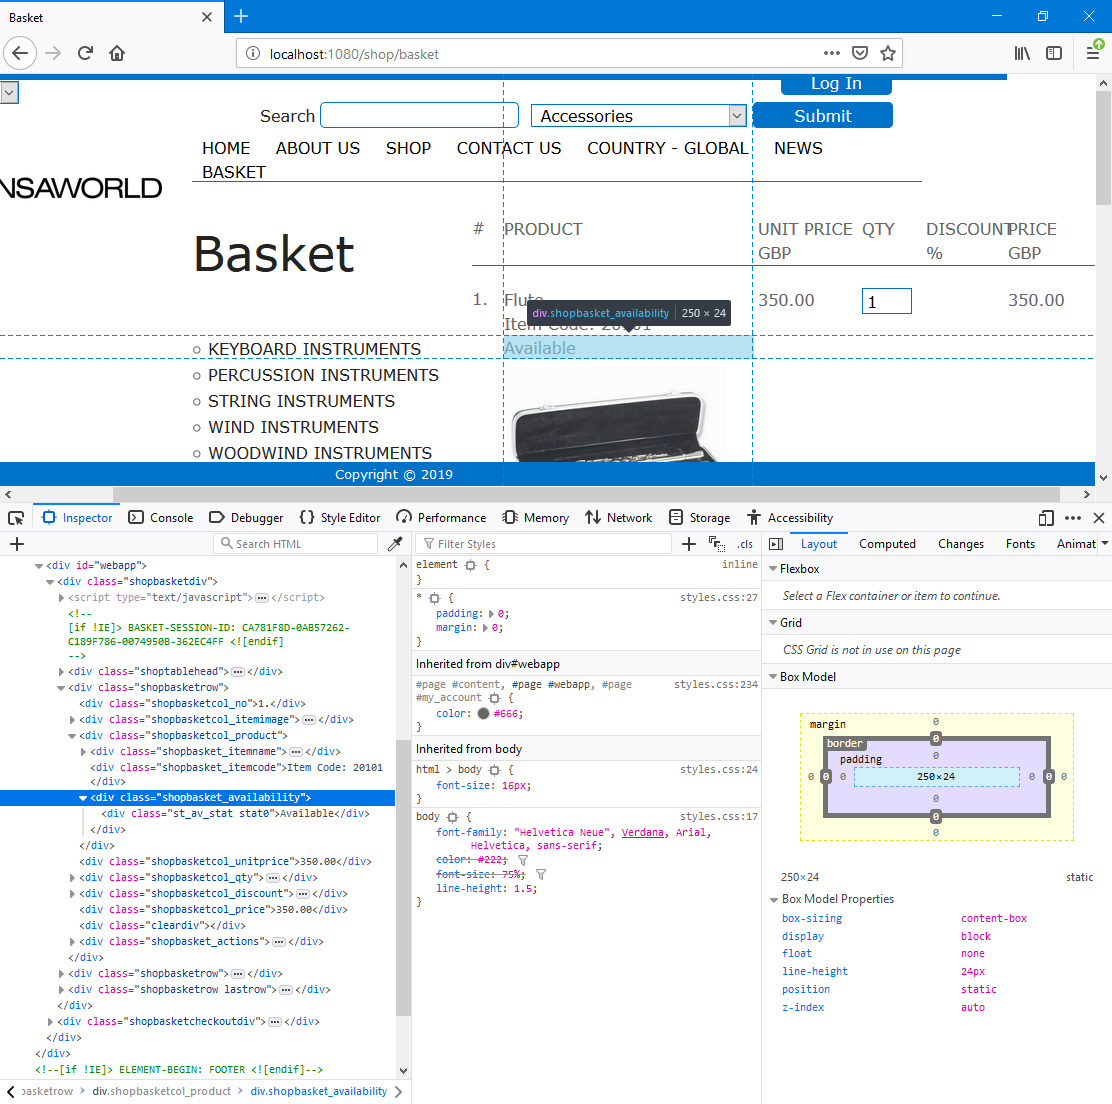Open the Style Editor tab
1112x1104 pixels.
[x=340, y=518]
